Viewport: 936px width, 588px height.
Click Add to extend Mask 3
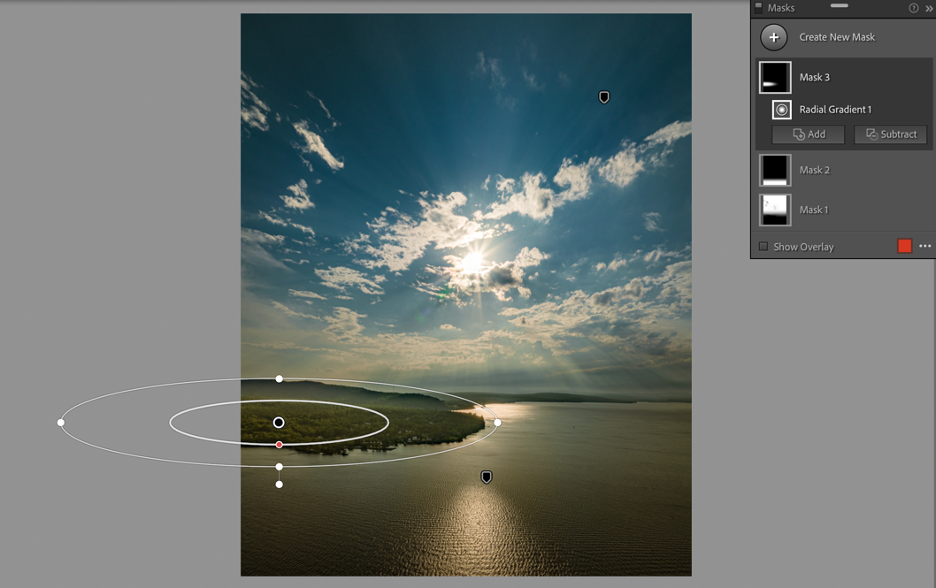(x=808, y=134)
